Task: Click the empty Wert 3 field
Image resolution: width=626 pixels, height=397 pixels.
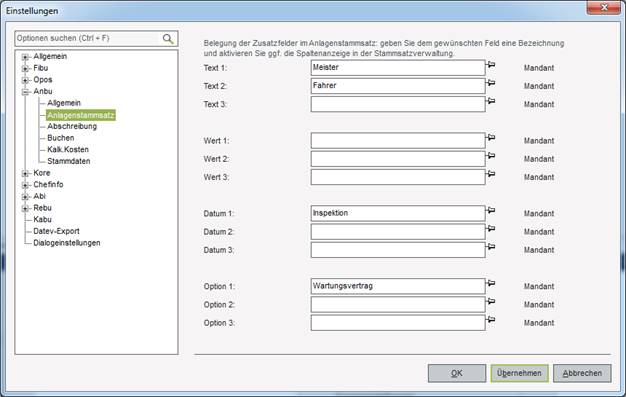Action: 398,177
